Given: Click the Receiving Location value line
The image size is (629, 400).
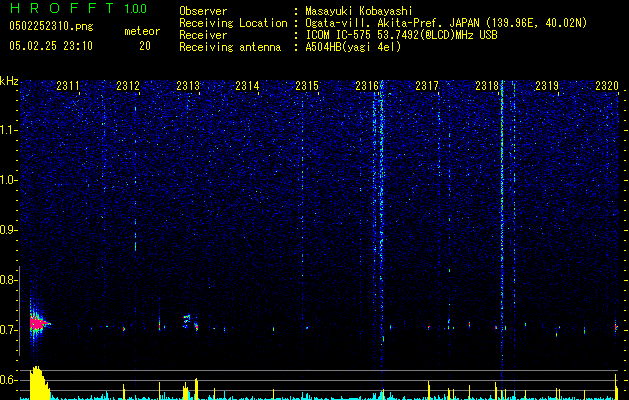Looking at the screenshot, I should coord(446,23).
